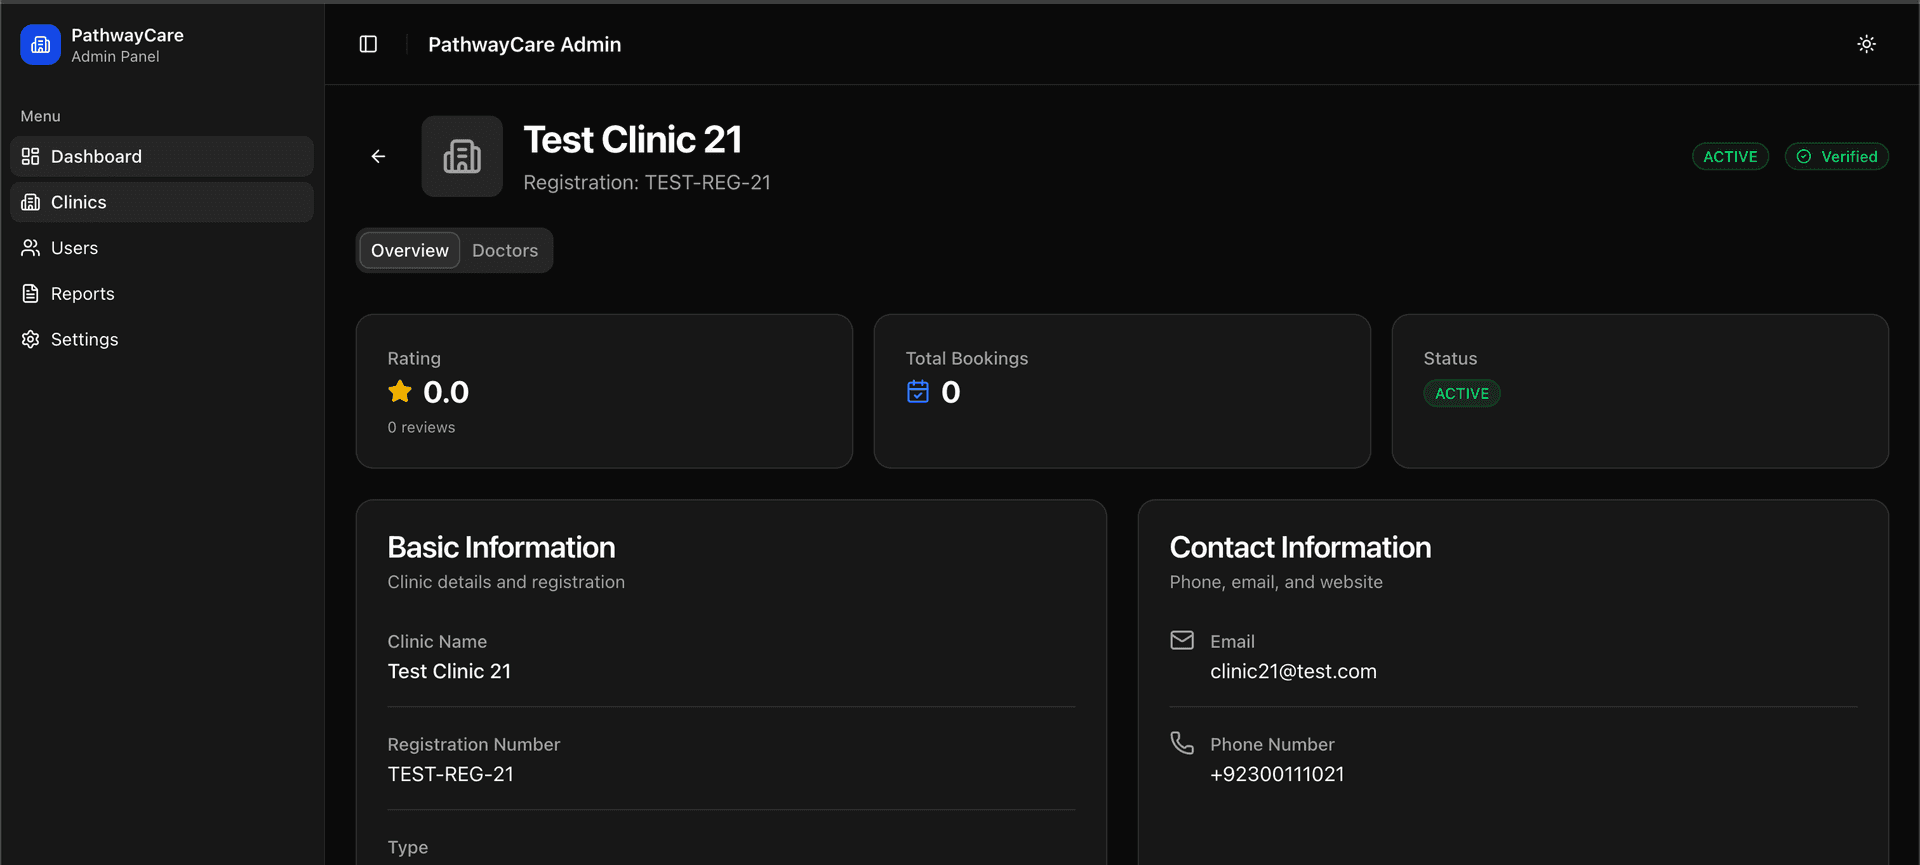Viewport: 1920px width, 865px height.
Task: Click the 0 reviews text
Action: (421, 428)
